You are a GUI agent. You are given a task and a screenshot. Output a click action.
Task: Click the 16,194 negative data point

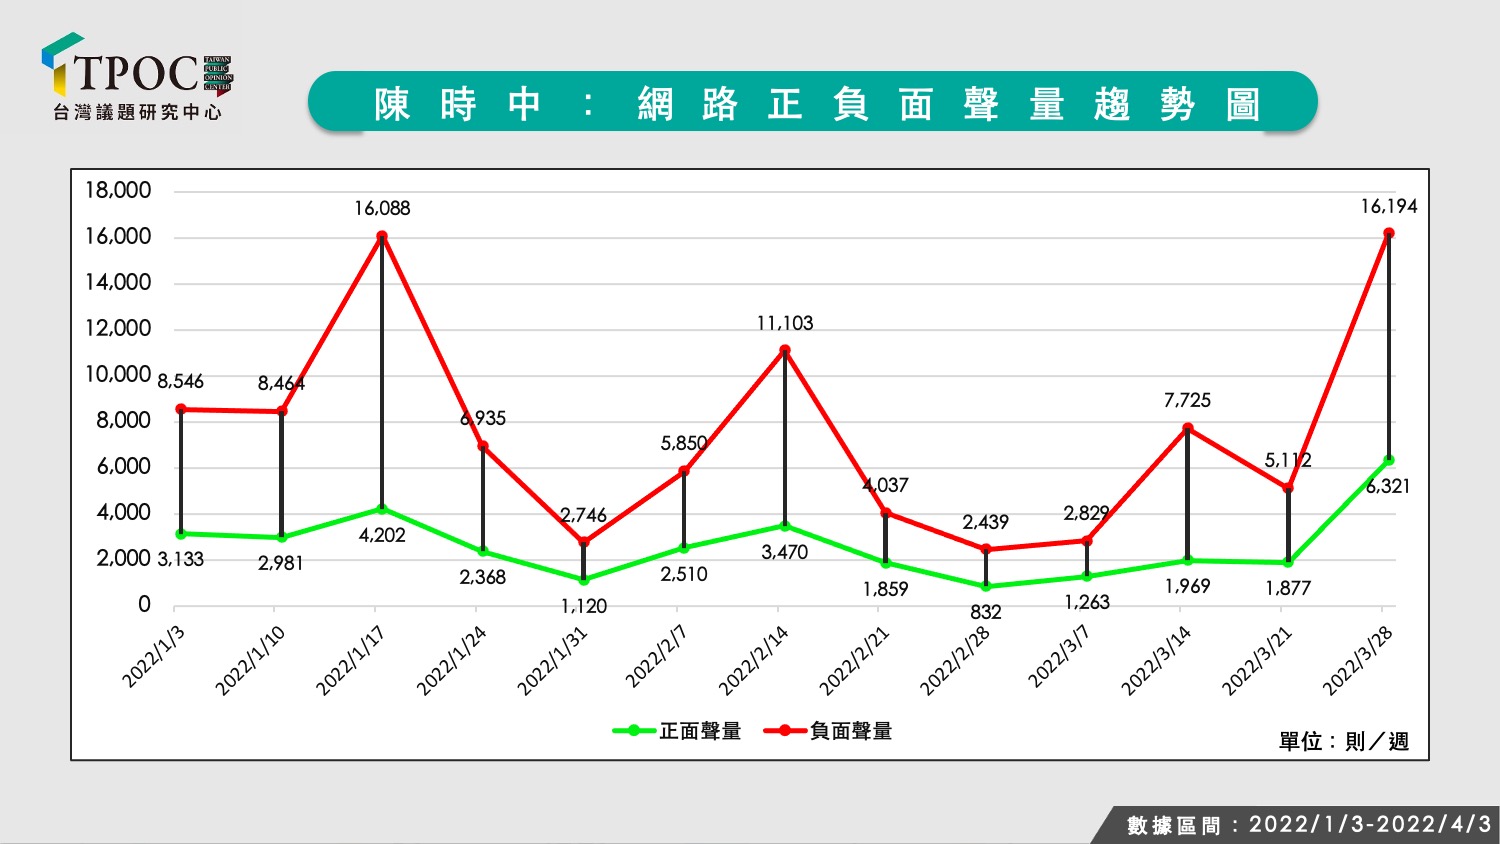1389,234
